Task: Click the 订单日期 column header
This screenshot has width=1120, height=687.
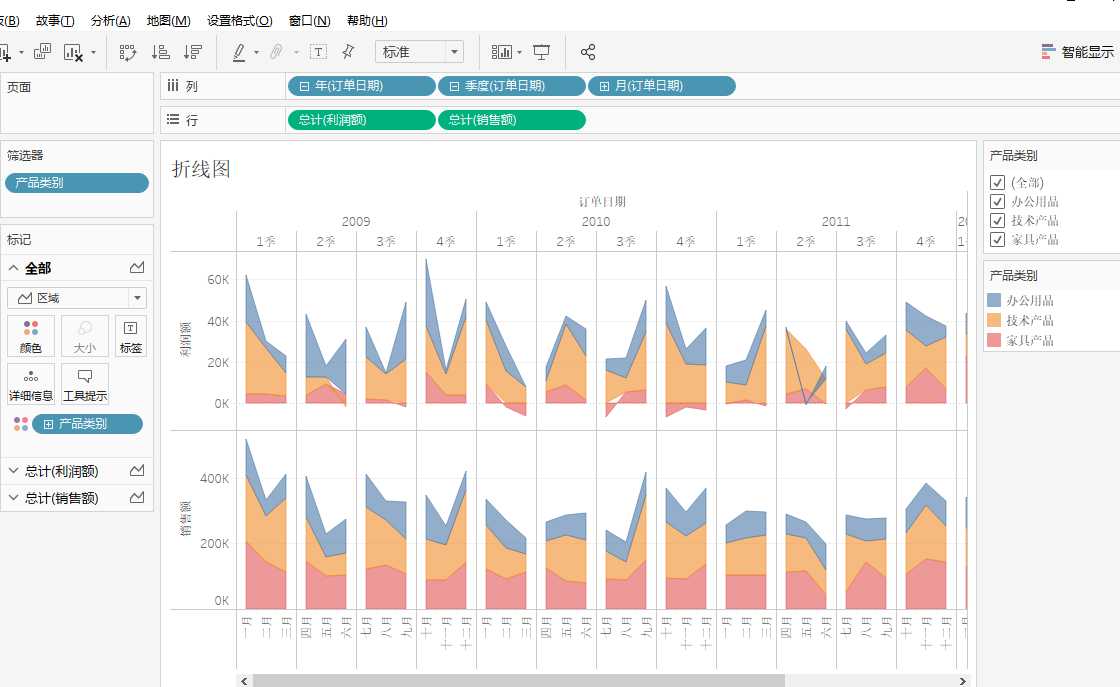Action: point(602,202)
